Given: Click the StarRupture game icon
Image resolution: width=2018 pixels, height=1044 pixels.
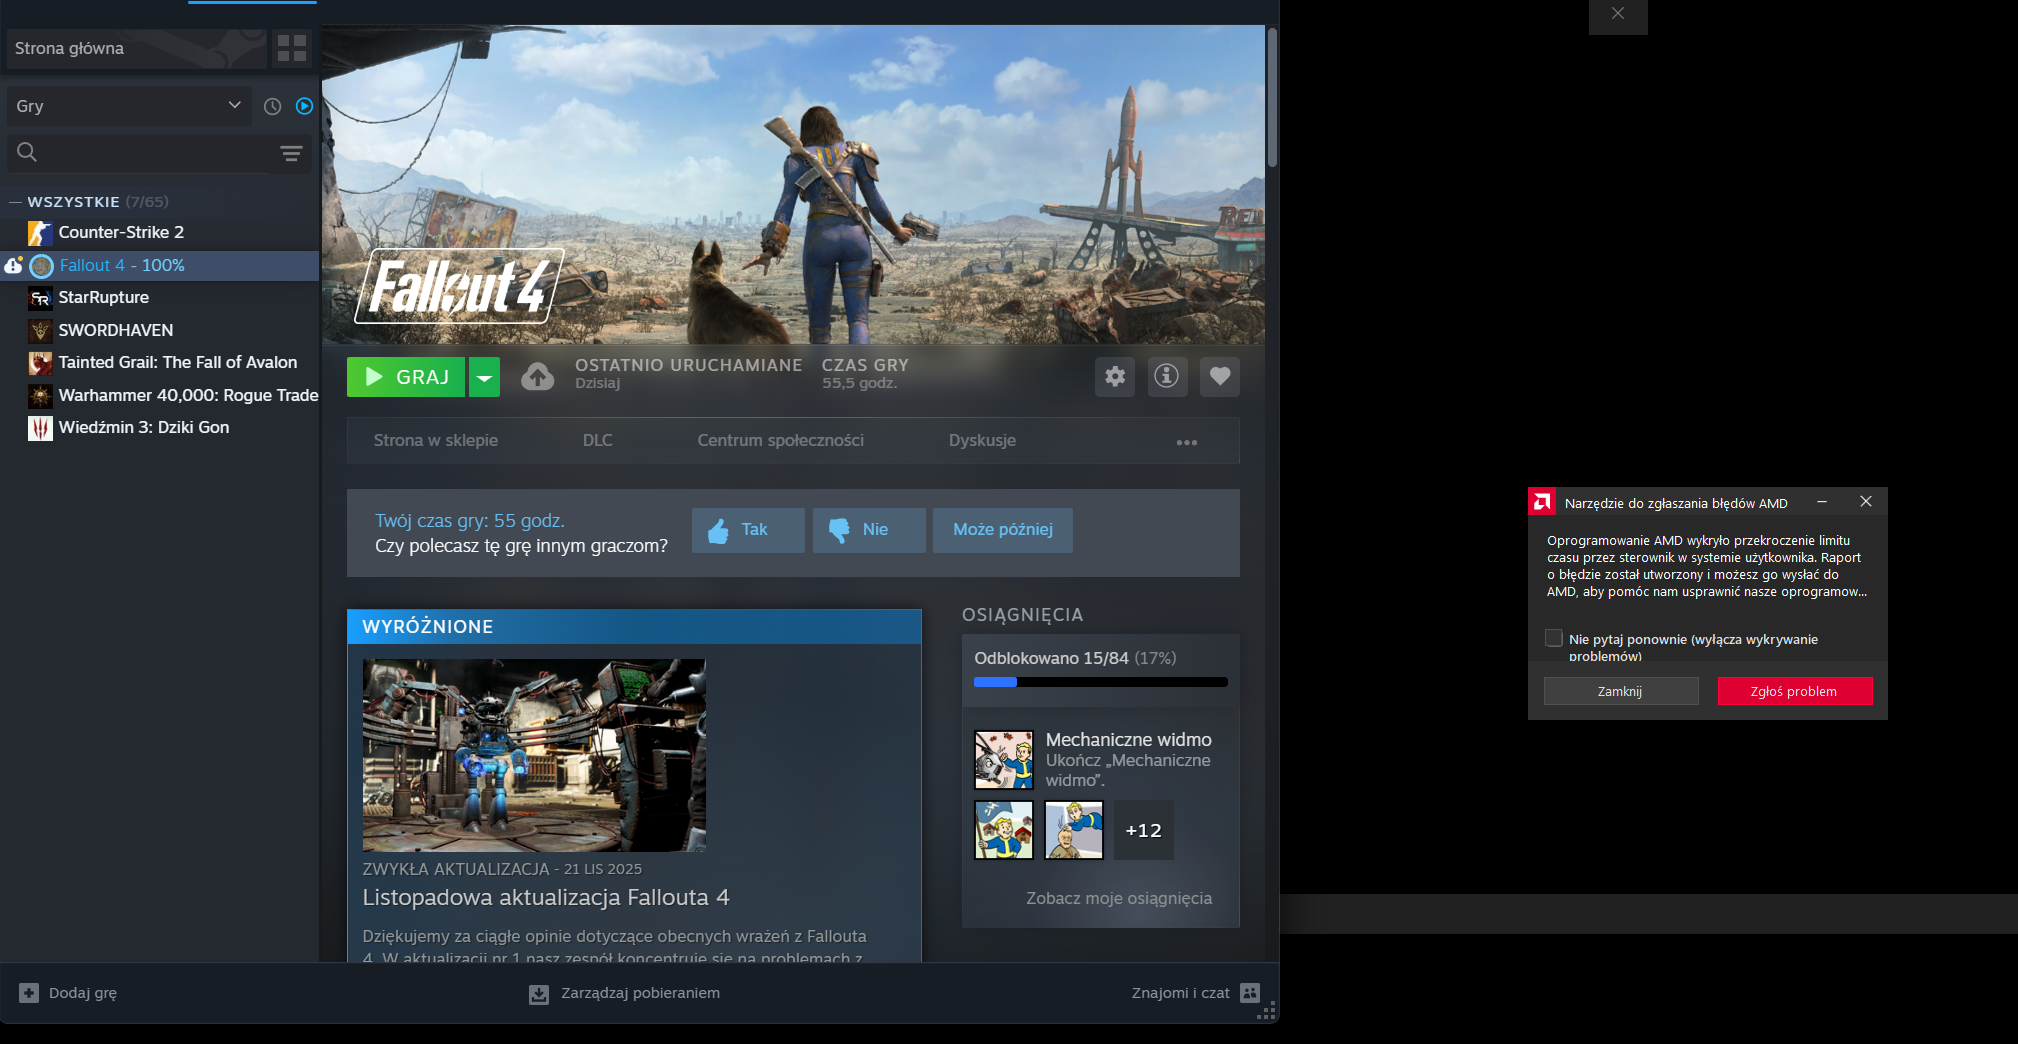Looking at the screenshot, I should [40, 298].
